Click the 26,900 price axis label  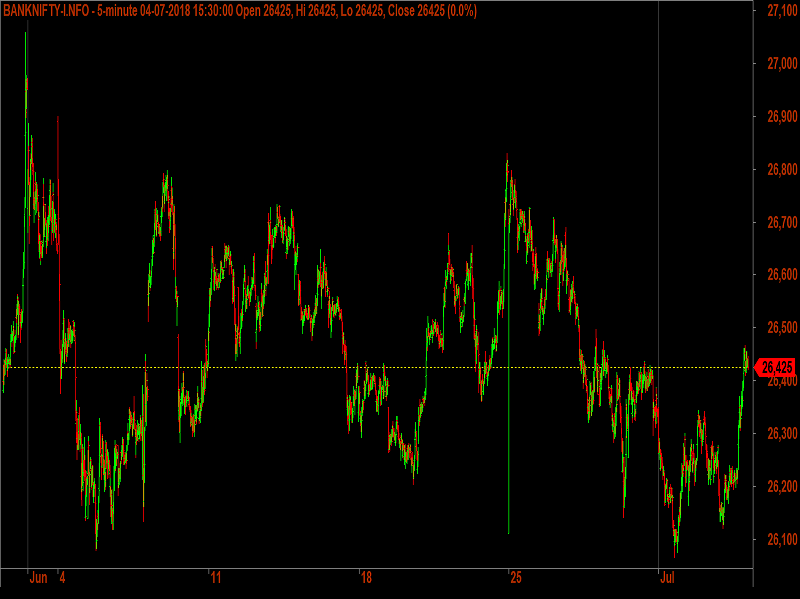tap(782, 116)
